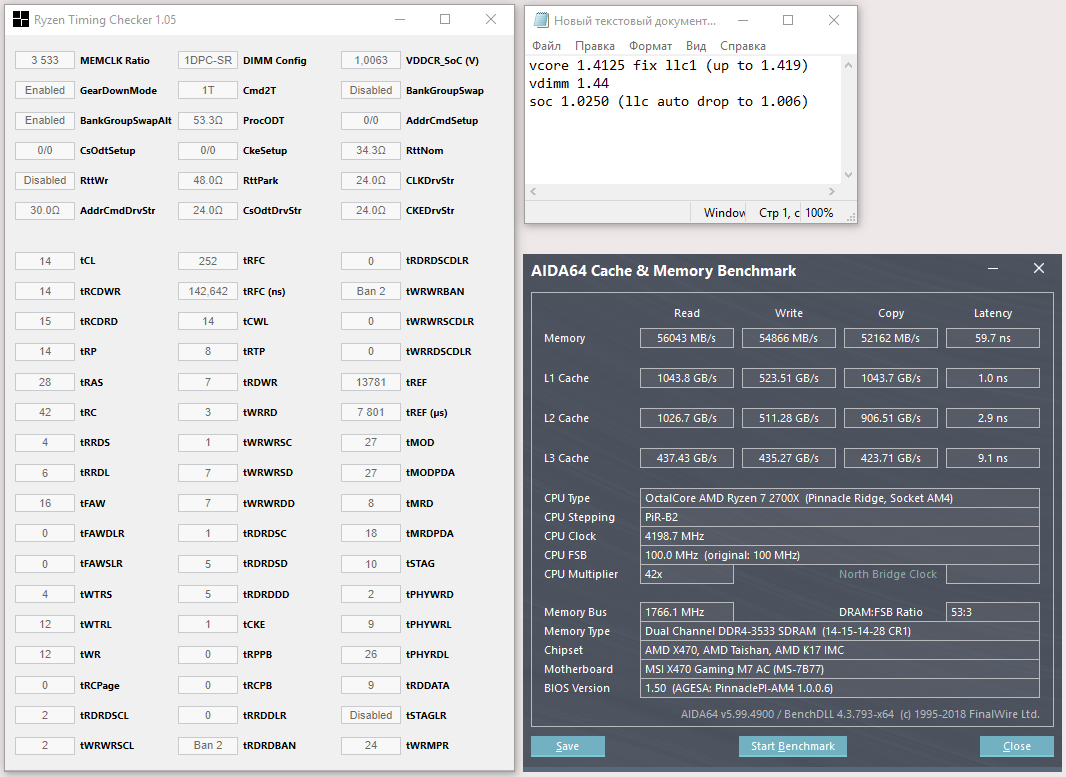Click the CPU Clock field 4198.7 MHz

point(840,536)
